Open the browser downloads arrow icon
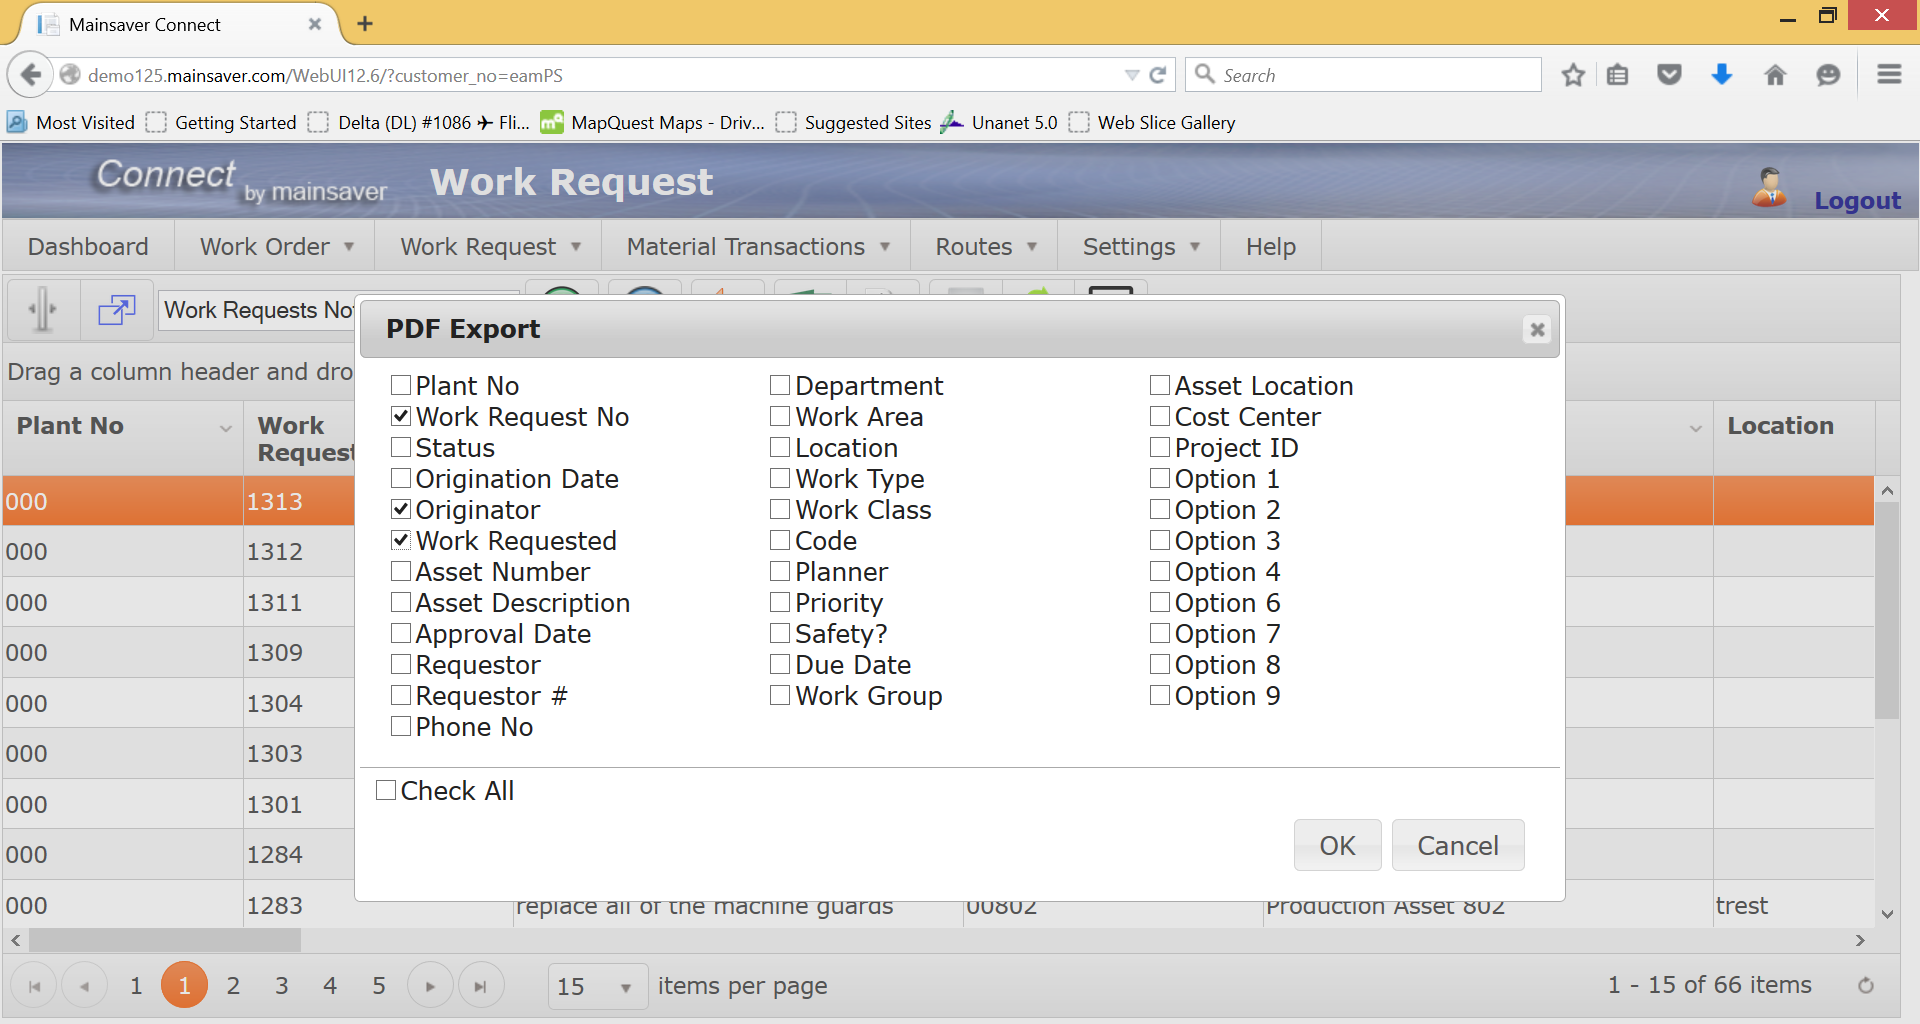 coord(1721,75)
